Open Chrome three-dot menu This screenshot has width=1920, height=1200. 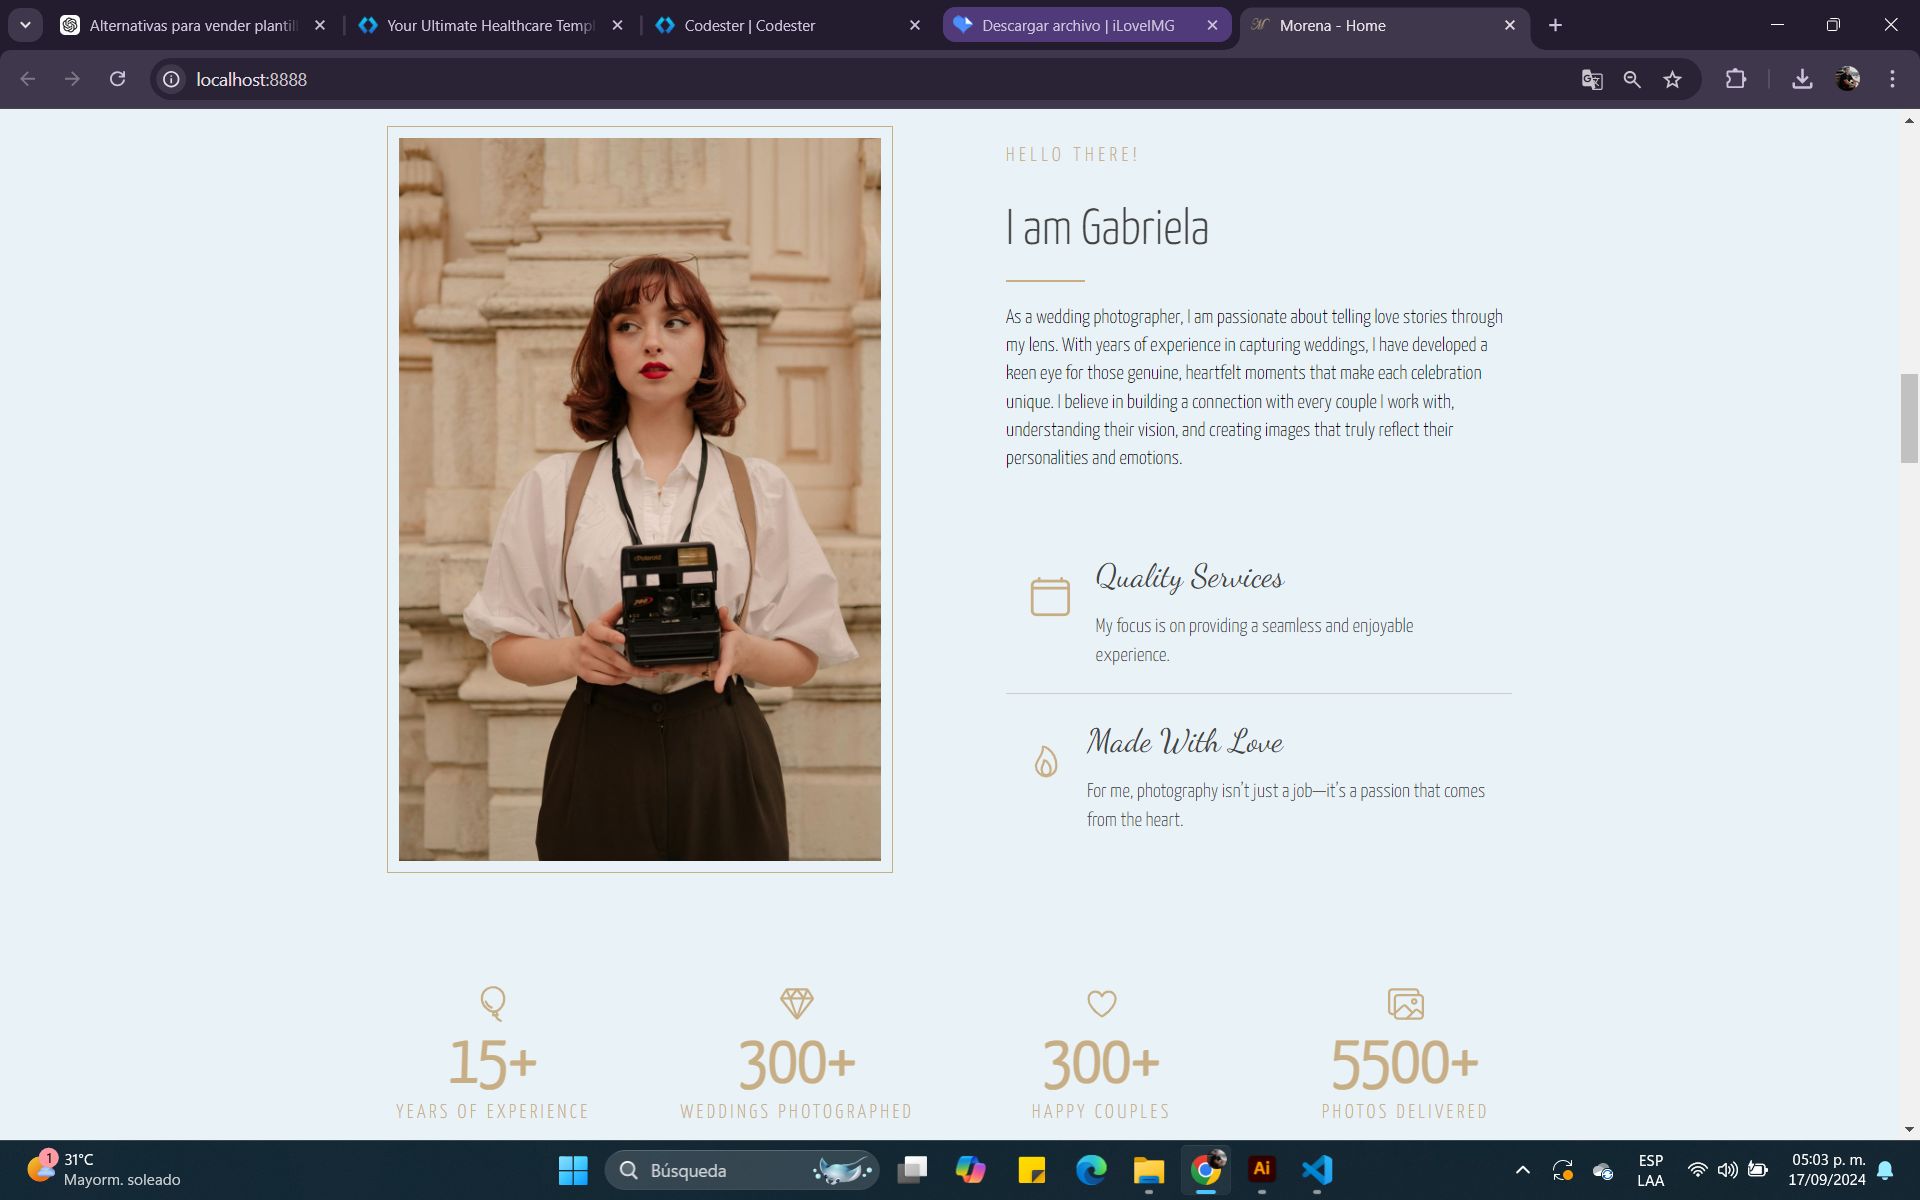[x=1892, y=79]
